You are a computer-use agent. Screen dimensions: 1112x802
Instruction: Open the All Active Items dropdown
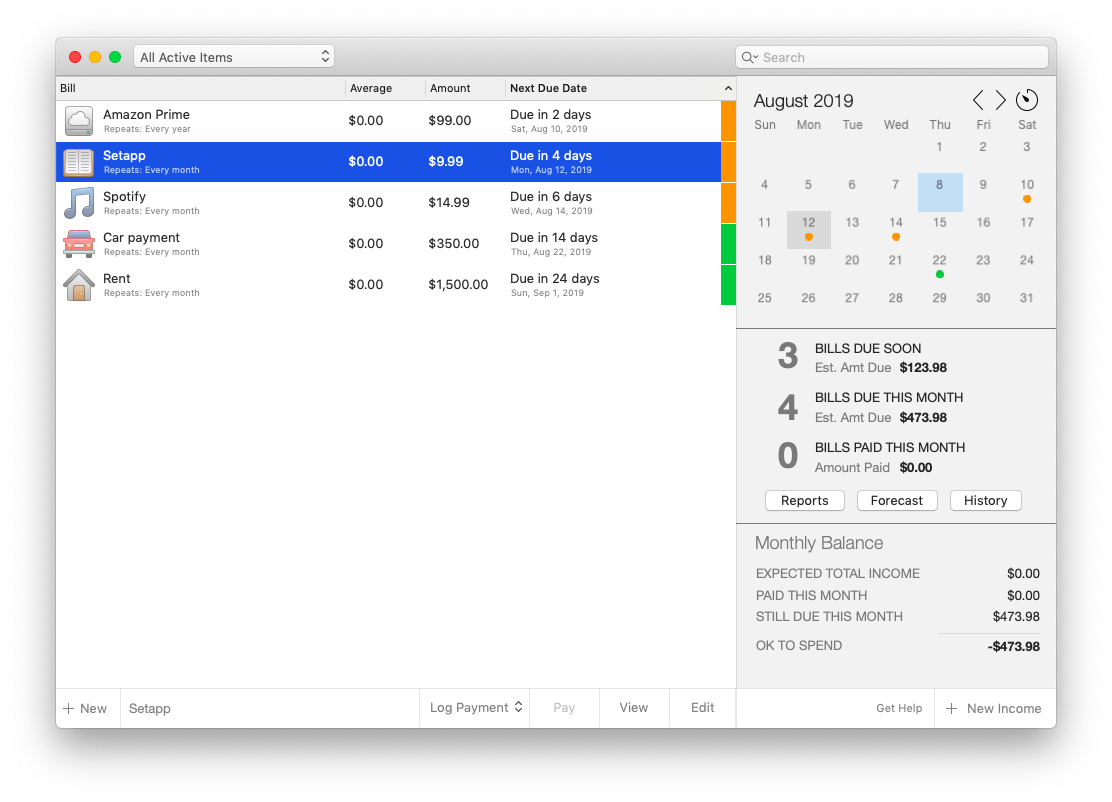(x=234, y=57)
